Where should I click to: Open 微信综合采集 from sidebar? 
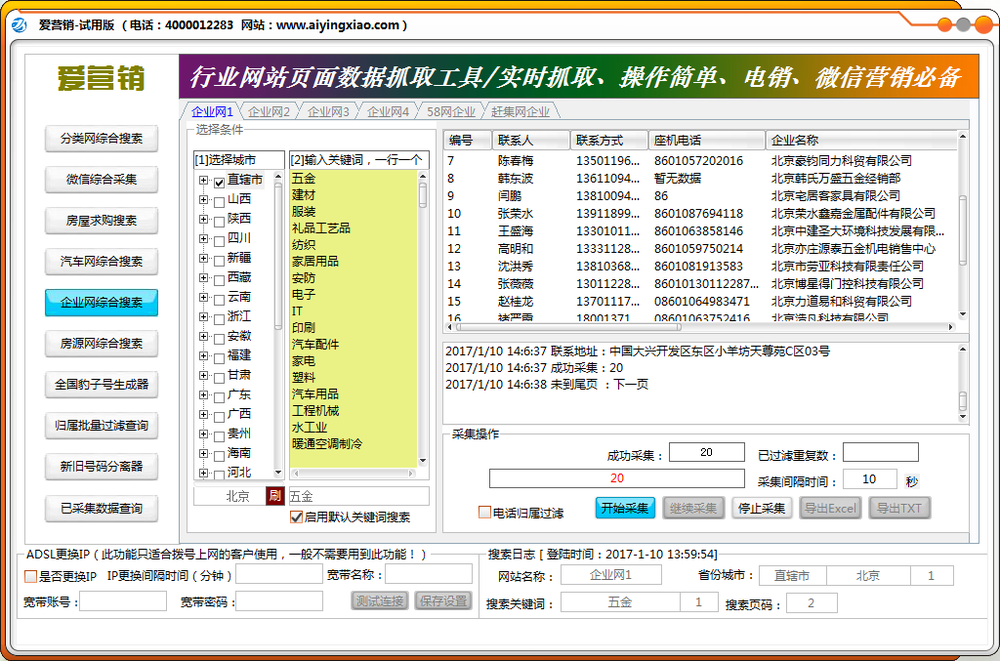tap(101, 179)
